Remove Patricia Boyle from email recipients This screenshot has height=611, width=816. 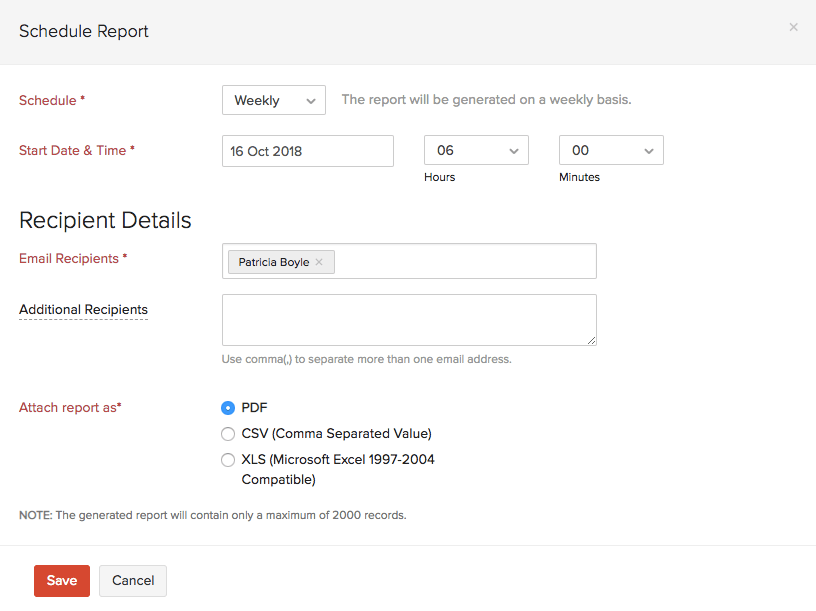pyautogui.click(x=319, y=262)
